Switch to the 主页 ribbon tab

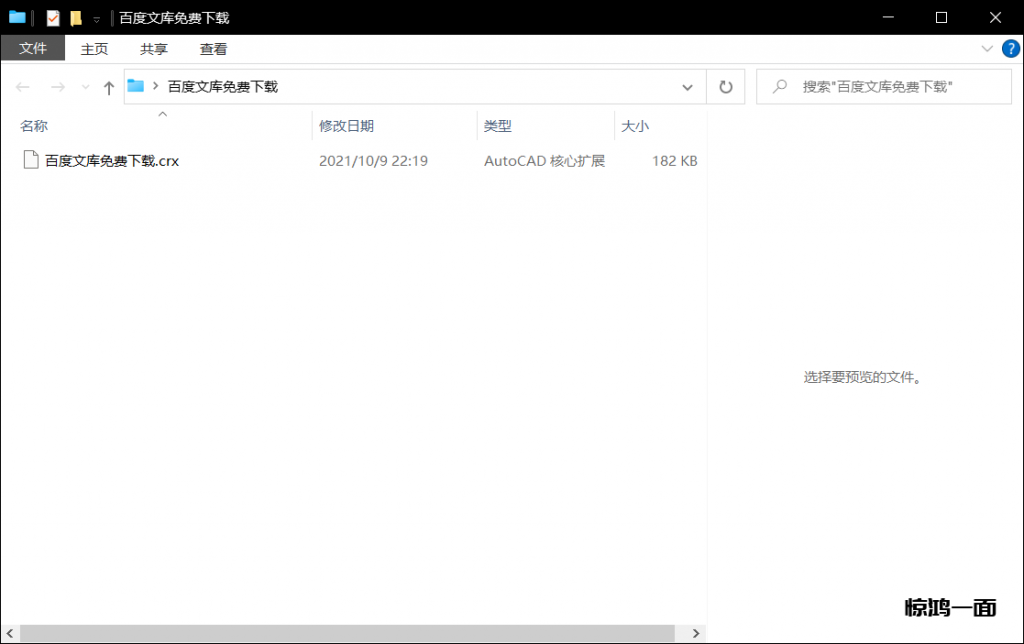[x=94, y=49]
